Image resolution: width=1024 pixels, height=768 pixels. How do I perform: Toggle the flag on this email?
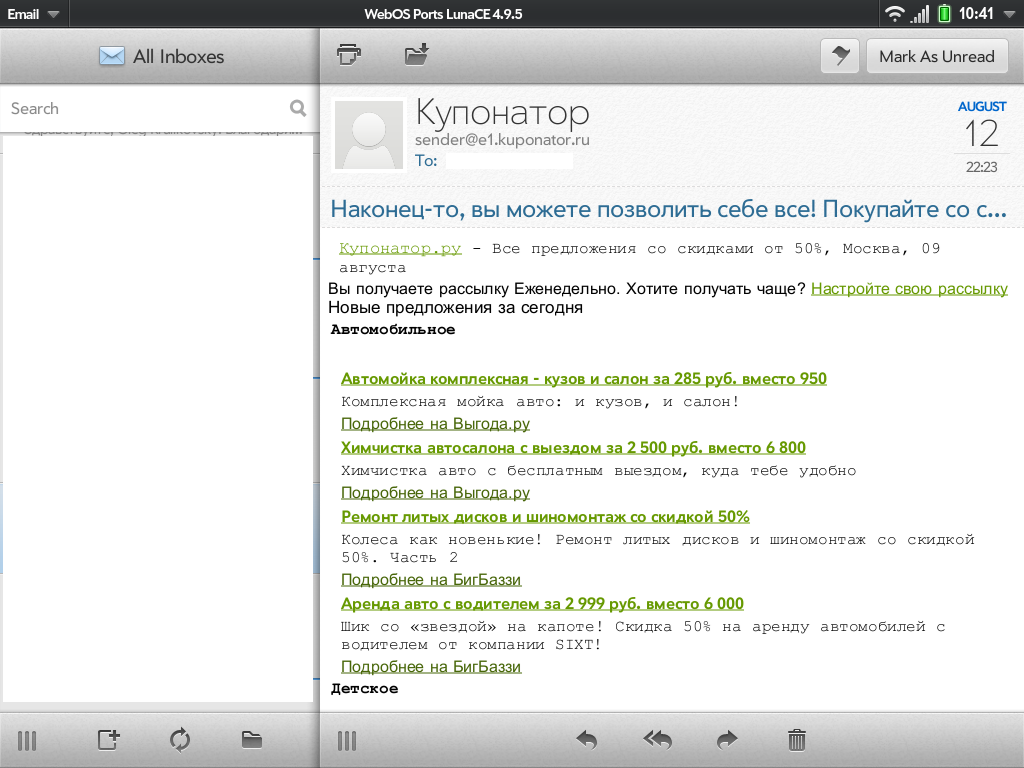pyautogui.click(x=840, y=57)
